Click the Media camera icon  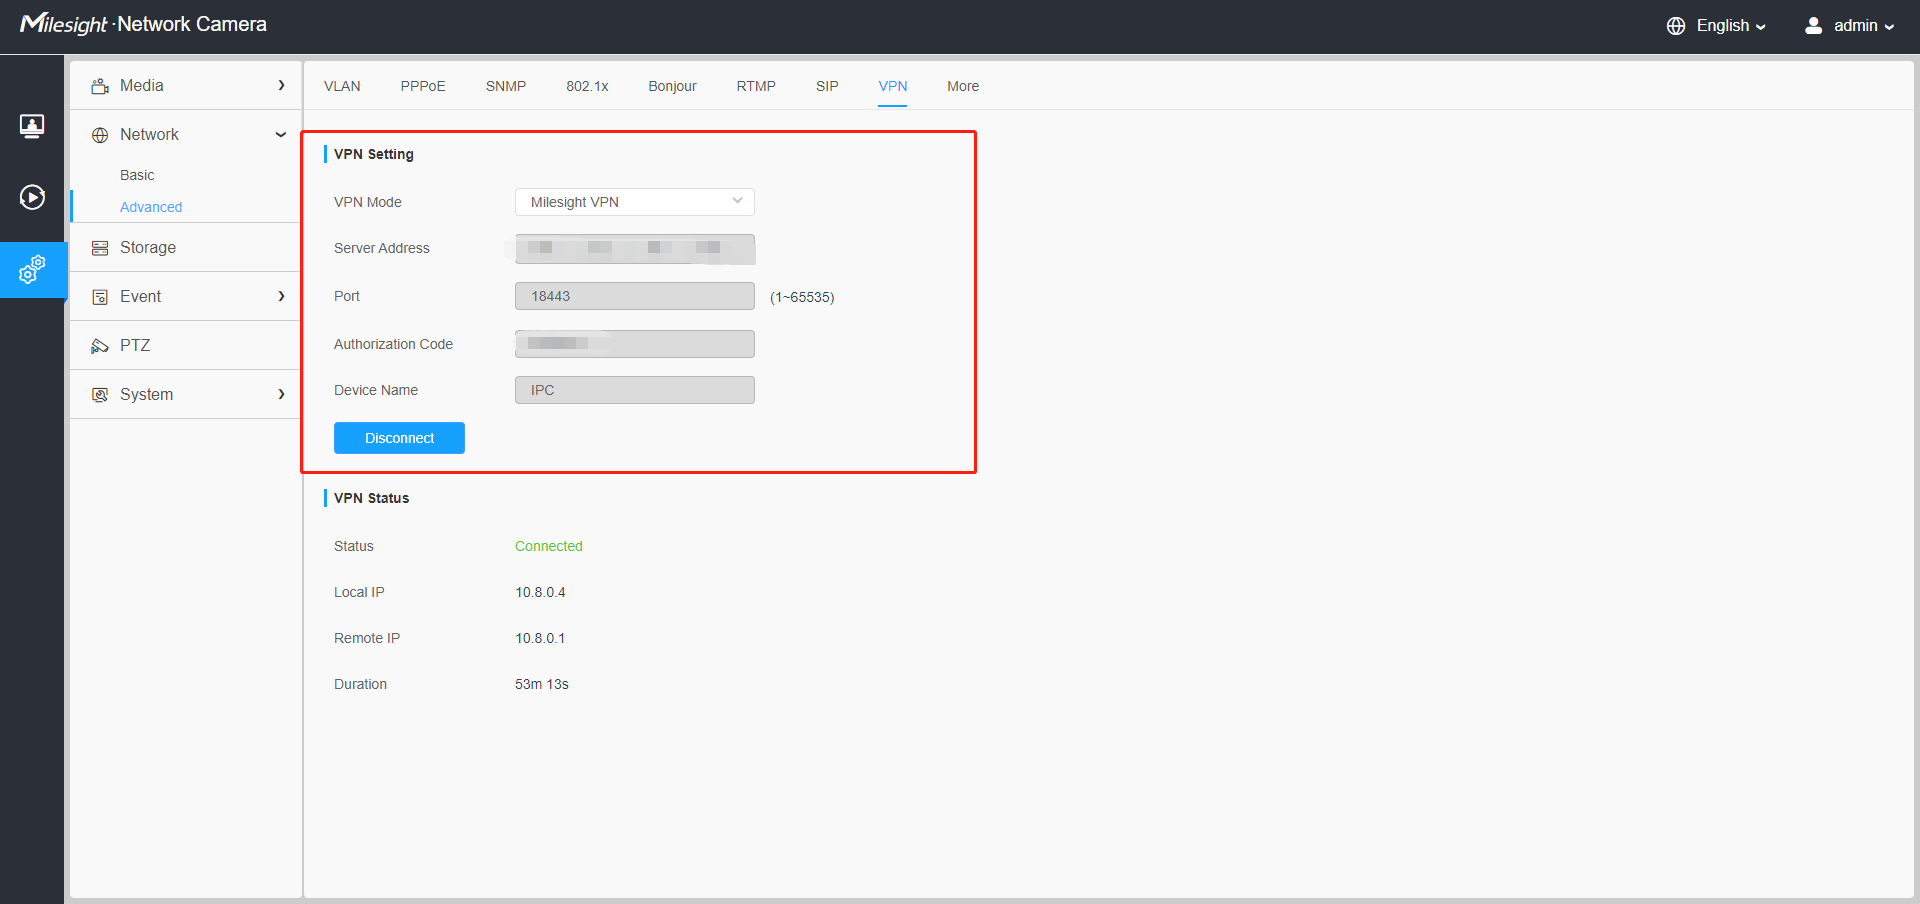100,86
